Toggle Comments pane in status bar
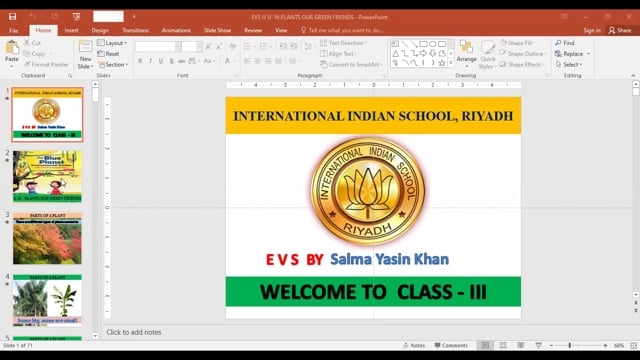Screen dimensions: 640x360 coord(451,345)
